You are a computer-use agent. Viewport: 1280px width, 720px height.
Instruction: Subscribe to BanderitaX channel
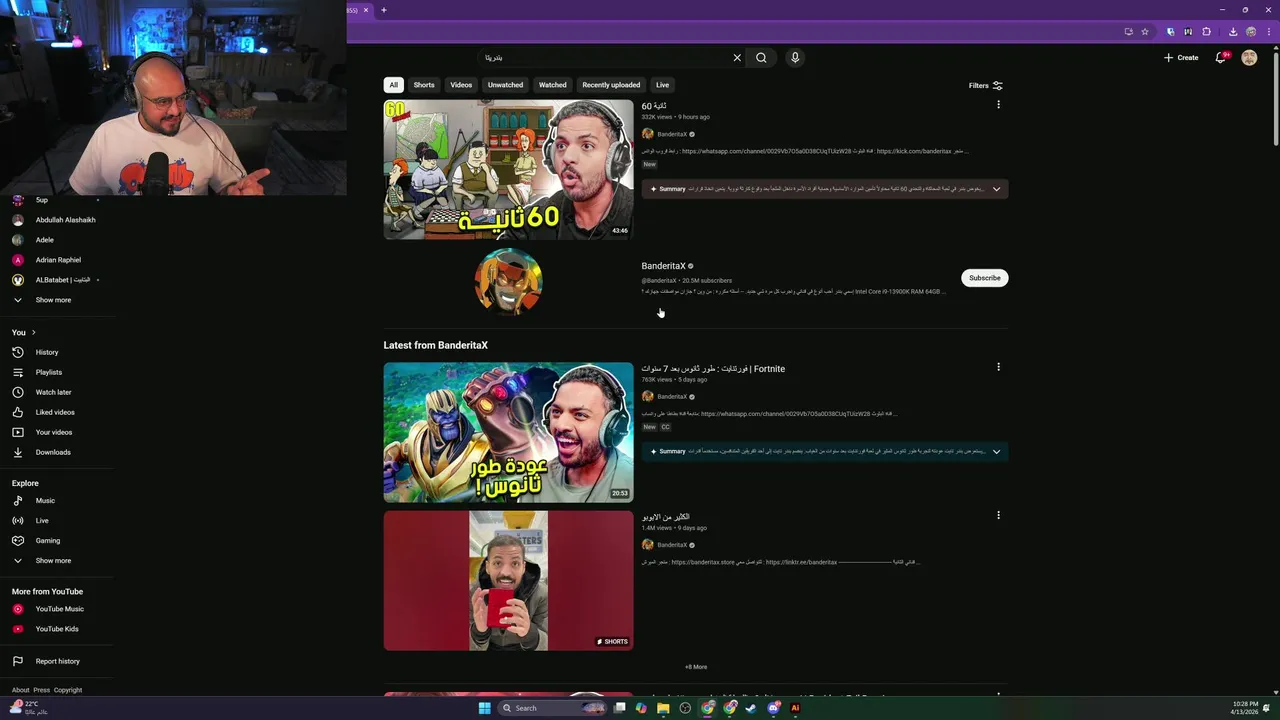[x=985, y=278]
